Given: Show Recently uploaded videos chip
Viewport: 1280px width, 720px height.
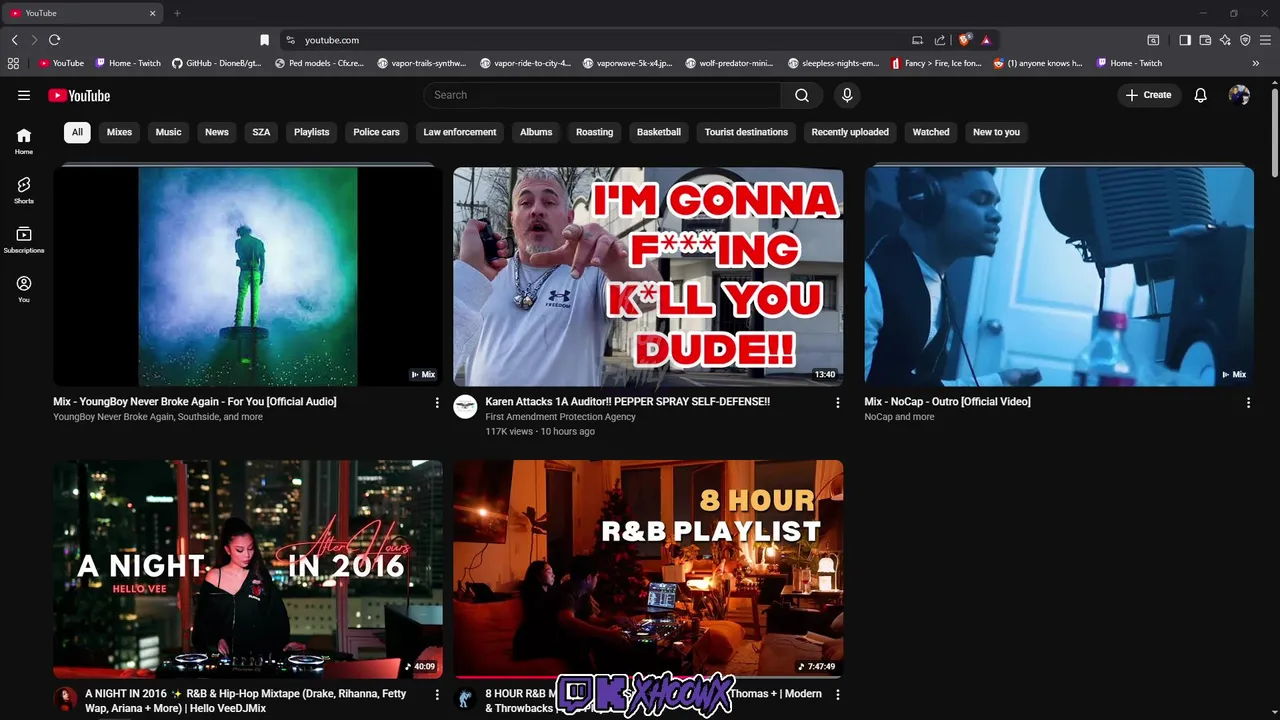Looking at the screenshot, I should pos(850,132).
